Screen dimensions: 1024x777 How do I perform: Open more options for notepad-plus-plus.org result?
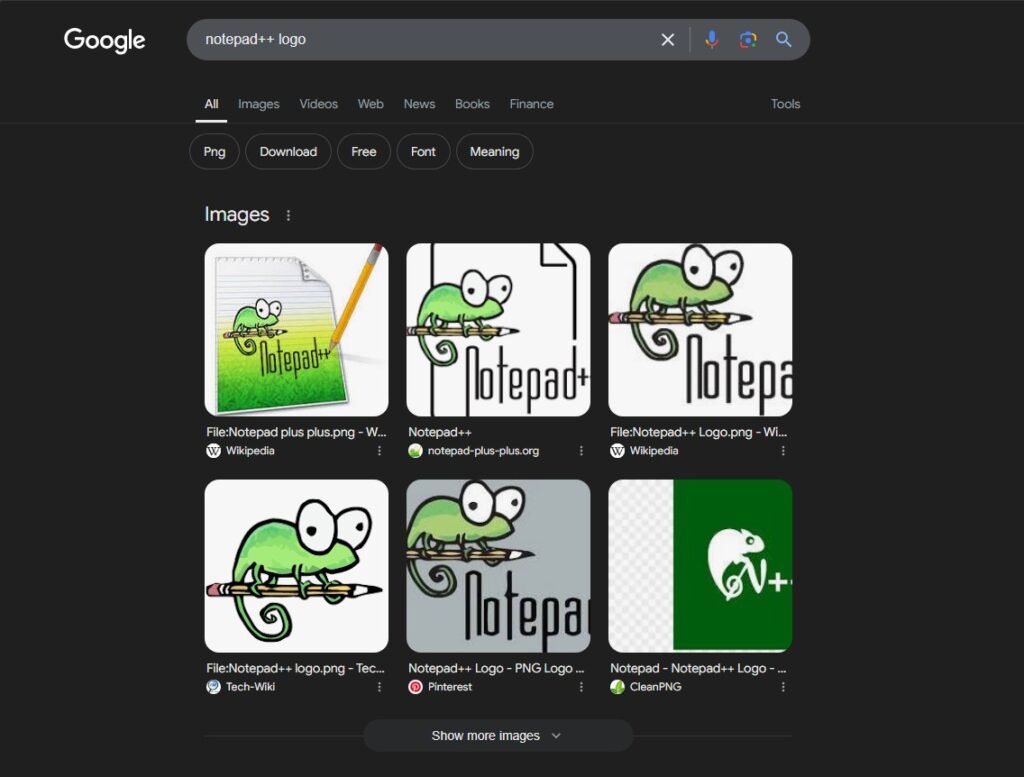pyautogui.click(x=581, y=451)
